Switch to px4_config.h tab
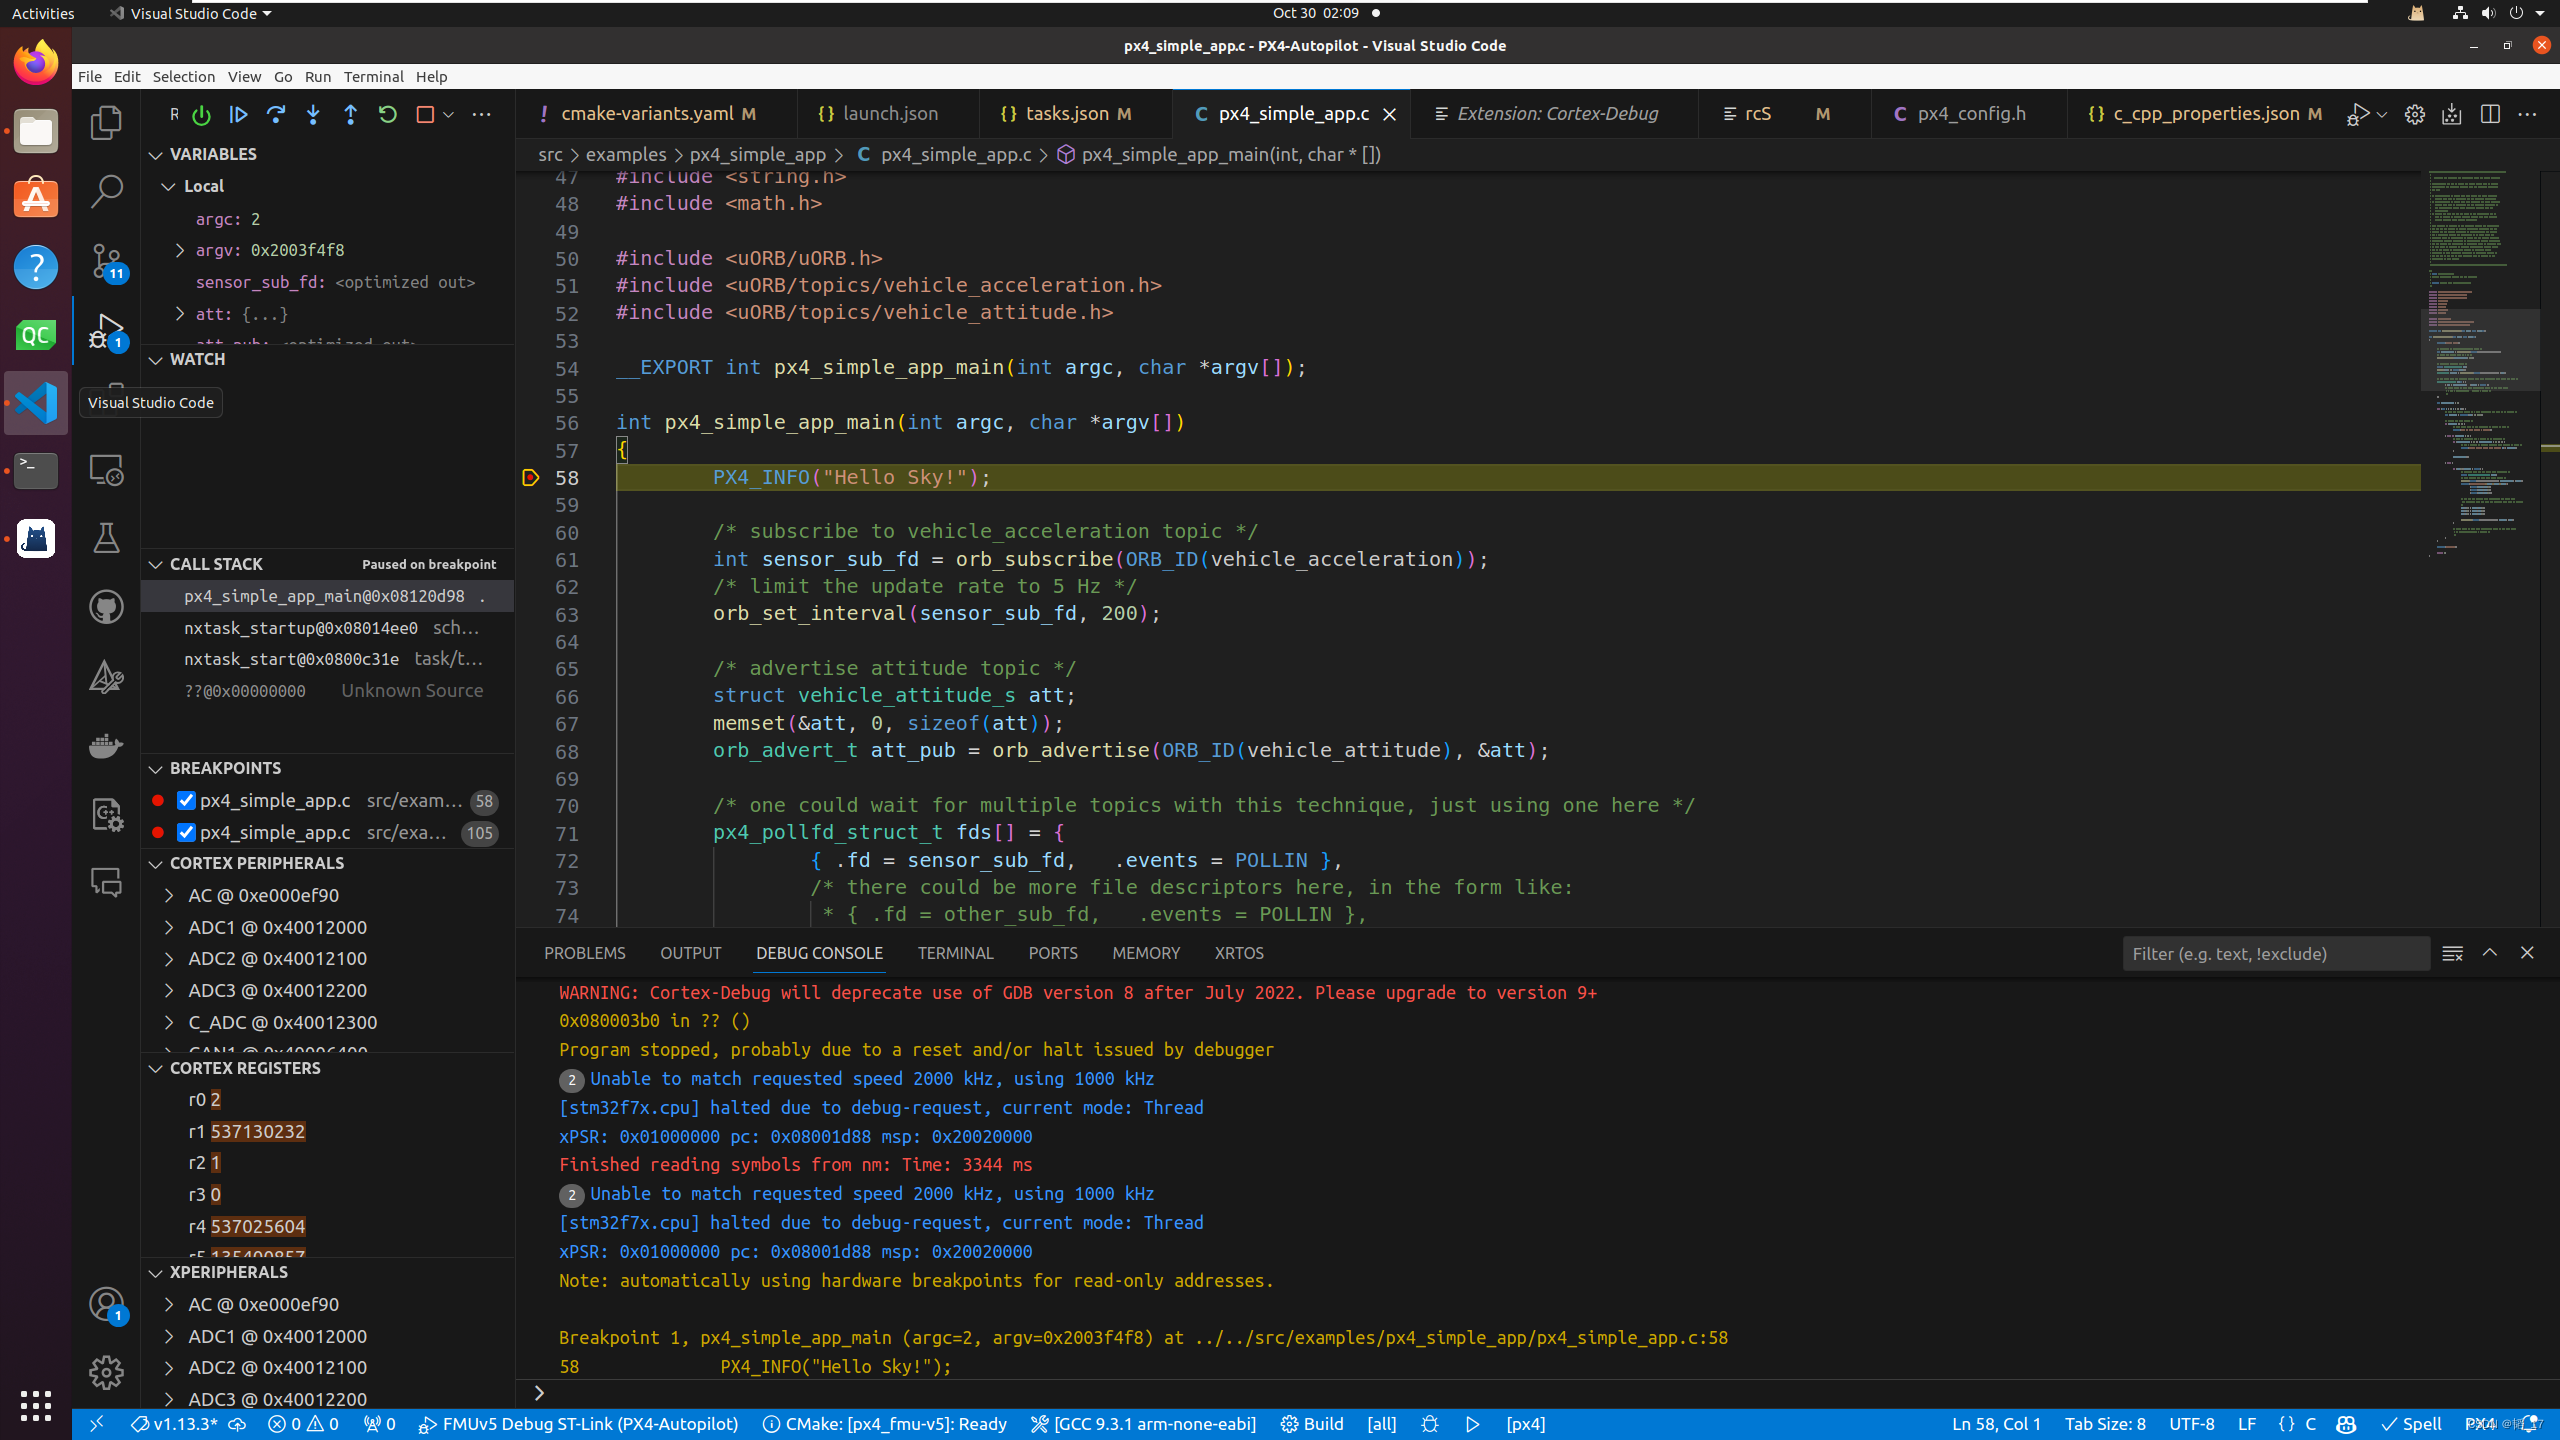2560x1440 pixels. [1971, 114]
